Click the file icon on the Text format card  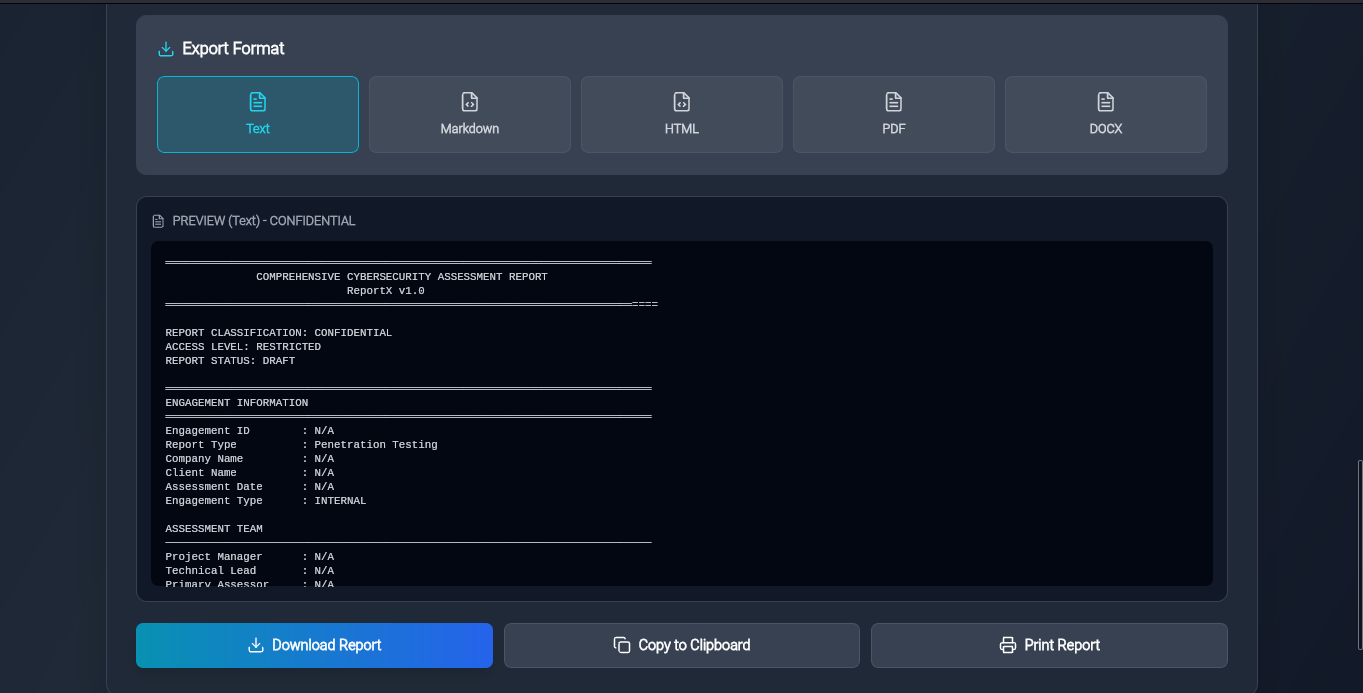pyautogui.click(x=257, y=101)
